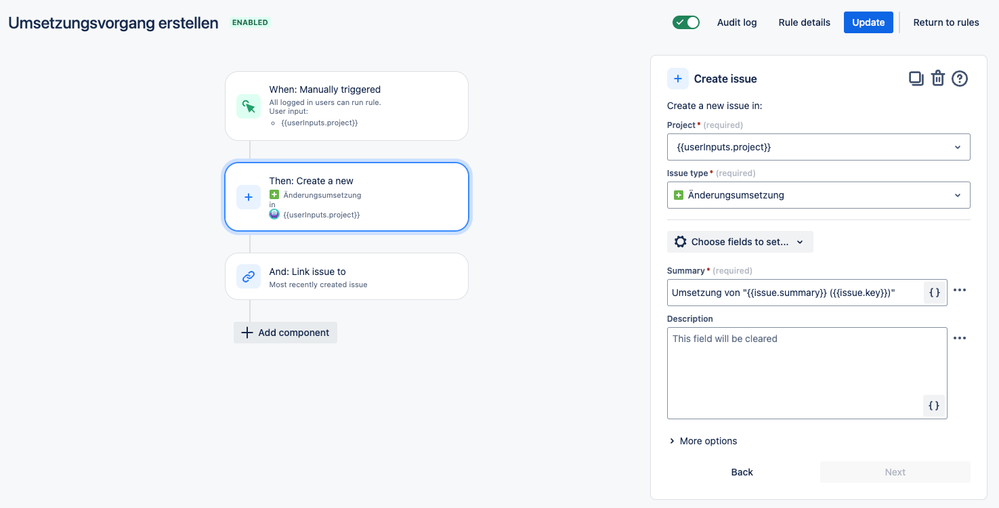Expand Choose fields to set dropdown
The width and height of the screenshot is (999, 508).
(740, 242)
